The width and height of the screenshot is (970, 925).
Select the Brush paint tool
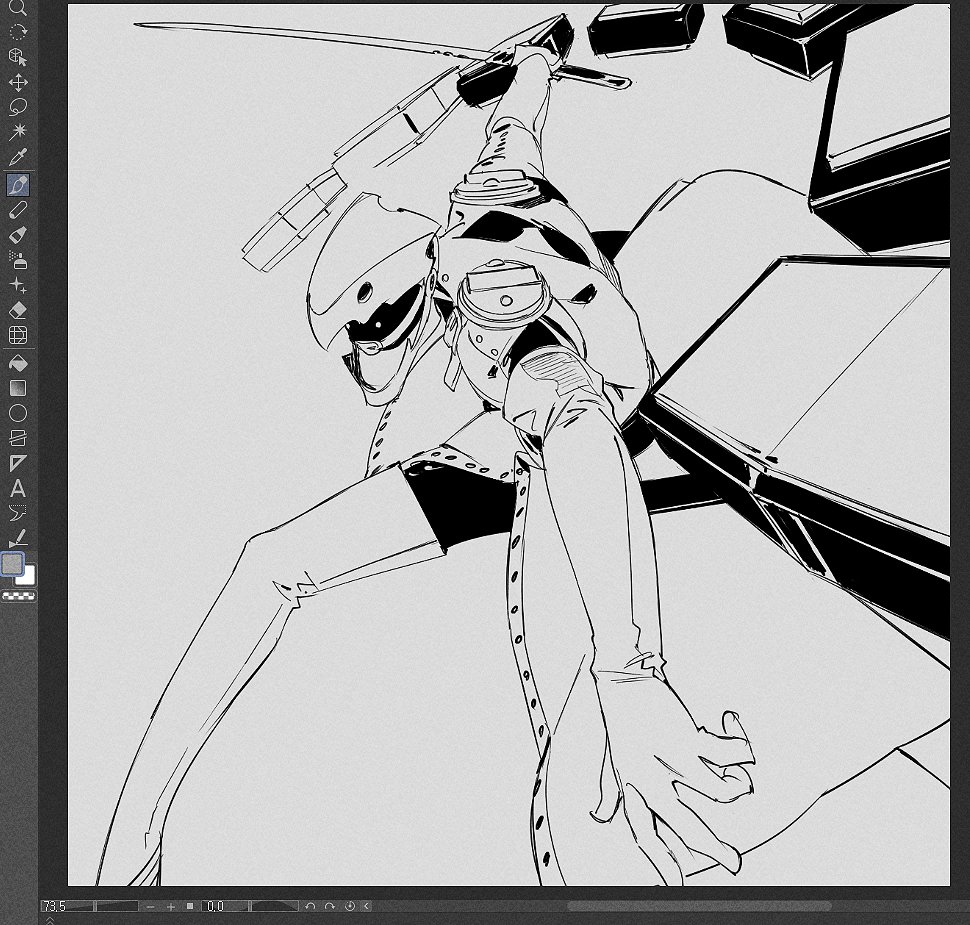tap(18, 235)
